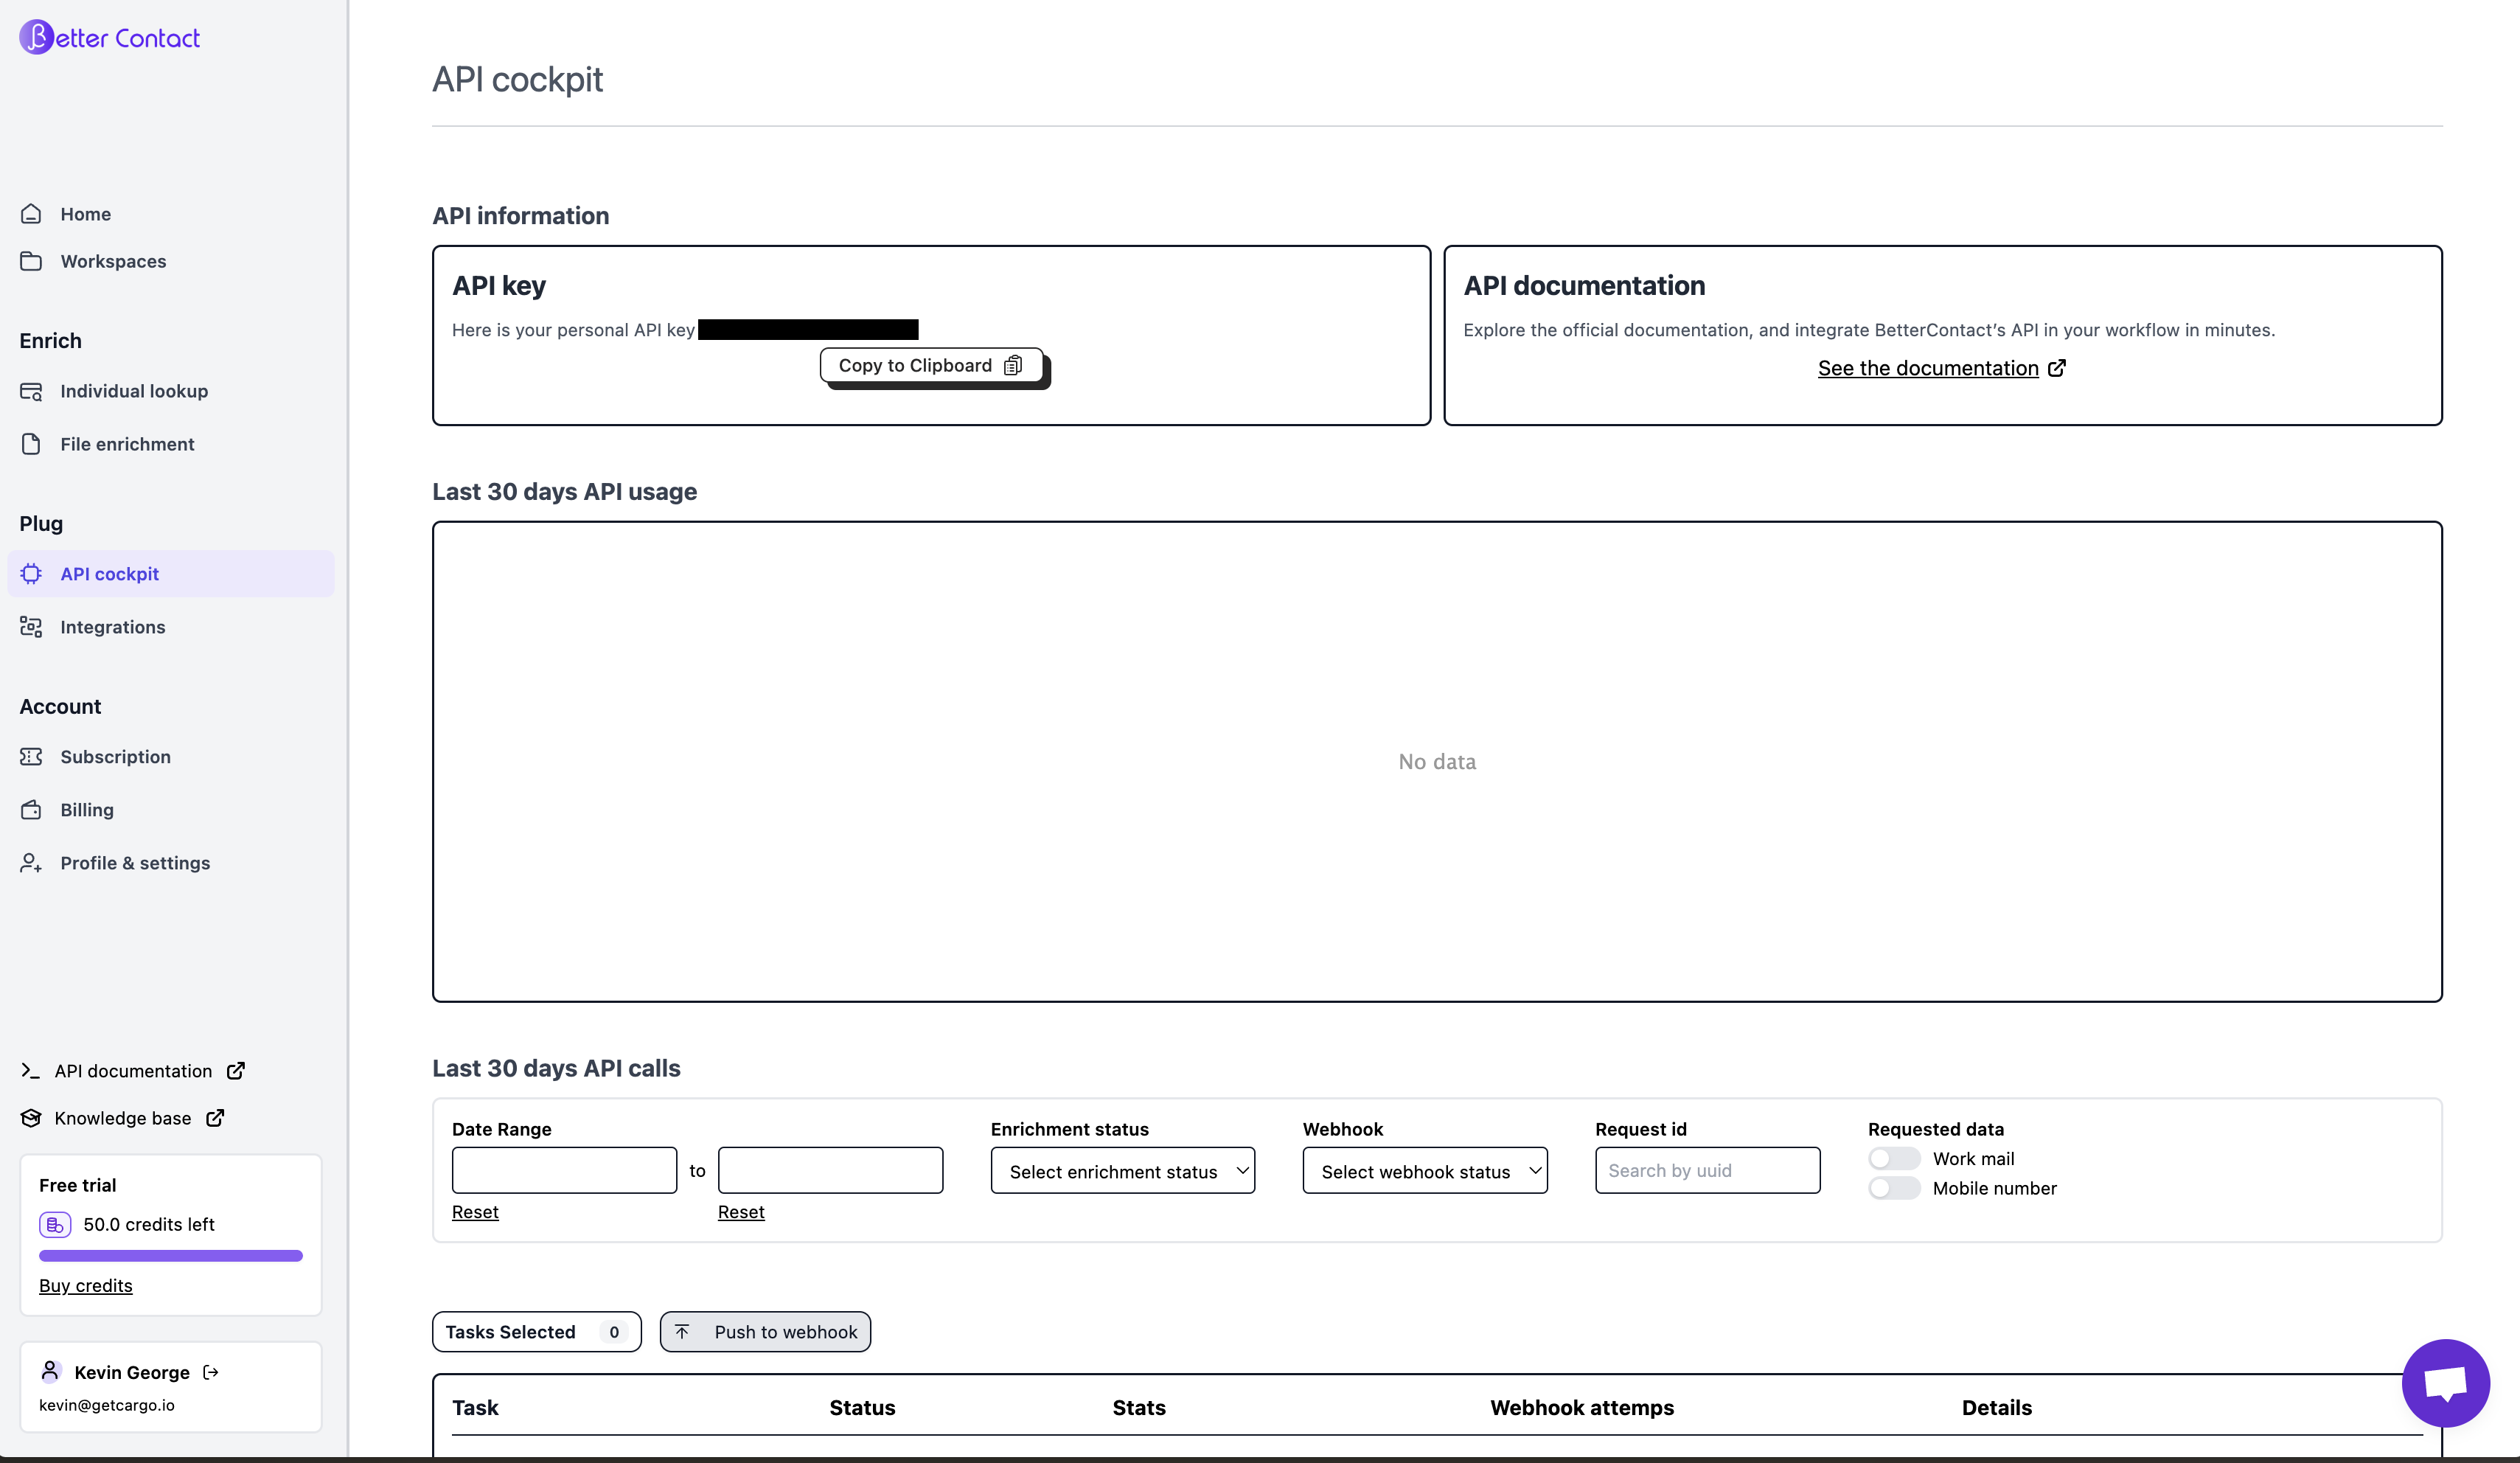Click the Task column header

pyautogui.click(x=475, y=1407)
